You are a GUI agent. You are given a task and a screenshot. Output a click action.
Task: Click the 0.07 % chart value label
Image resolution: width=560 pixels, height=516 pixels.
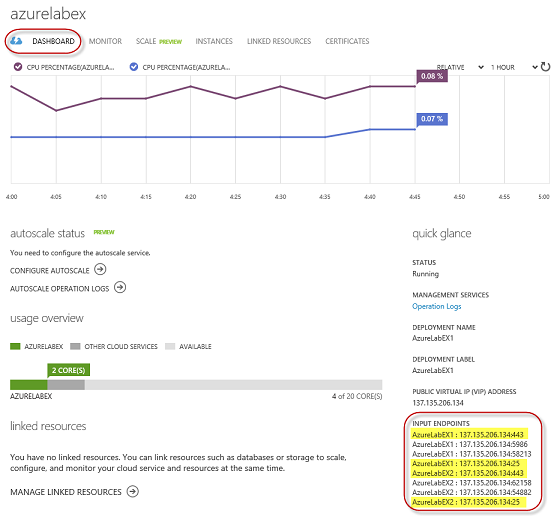(432, 119)
